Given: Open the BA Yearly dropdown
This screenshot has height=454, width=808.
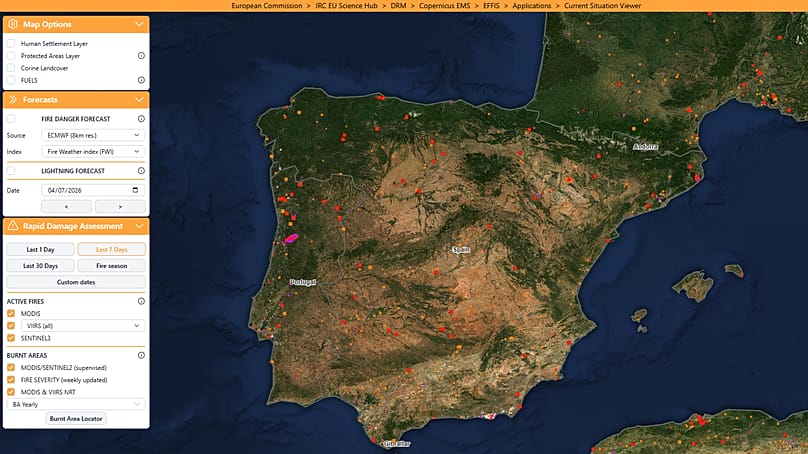Looking at the screenshot, I should [x=76, y=405].
